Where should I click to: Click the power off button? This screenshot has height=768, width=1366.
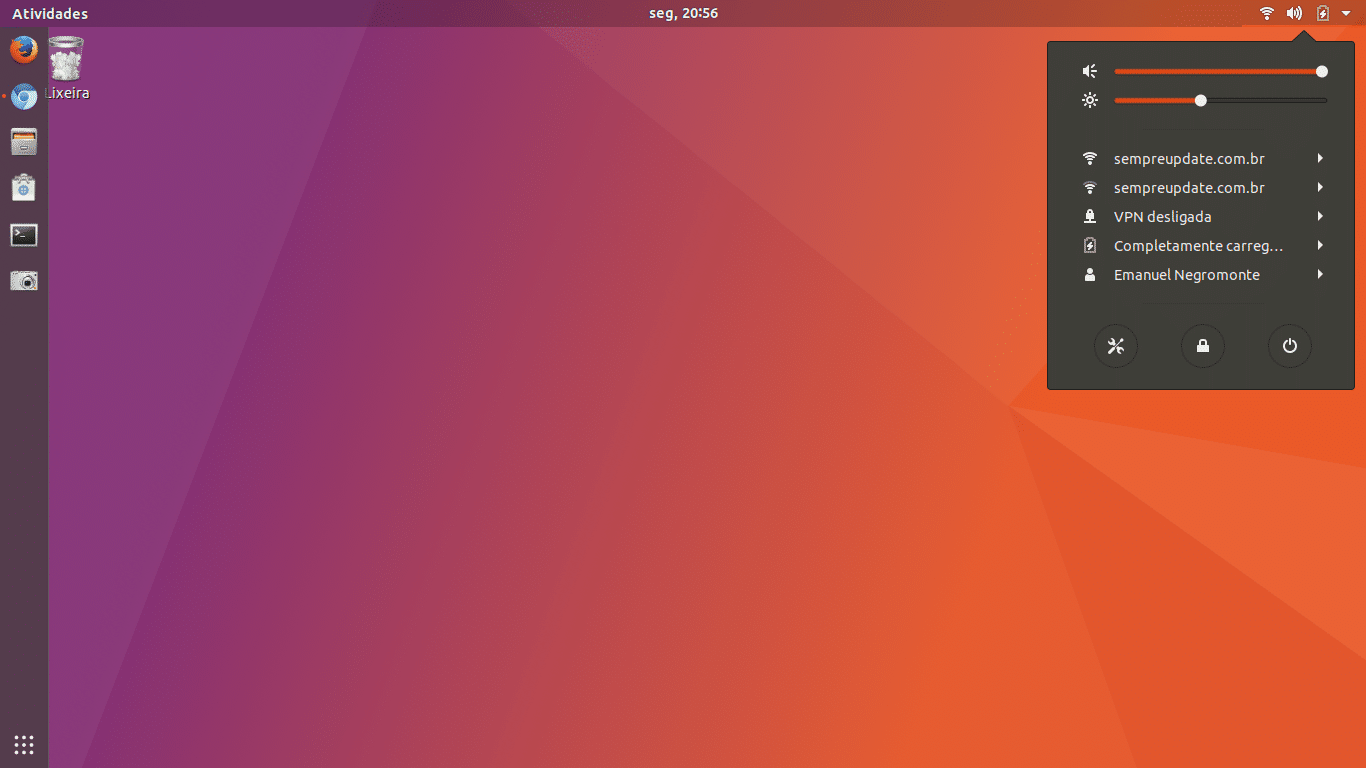pyautogui.click(x=1290, y=346)
